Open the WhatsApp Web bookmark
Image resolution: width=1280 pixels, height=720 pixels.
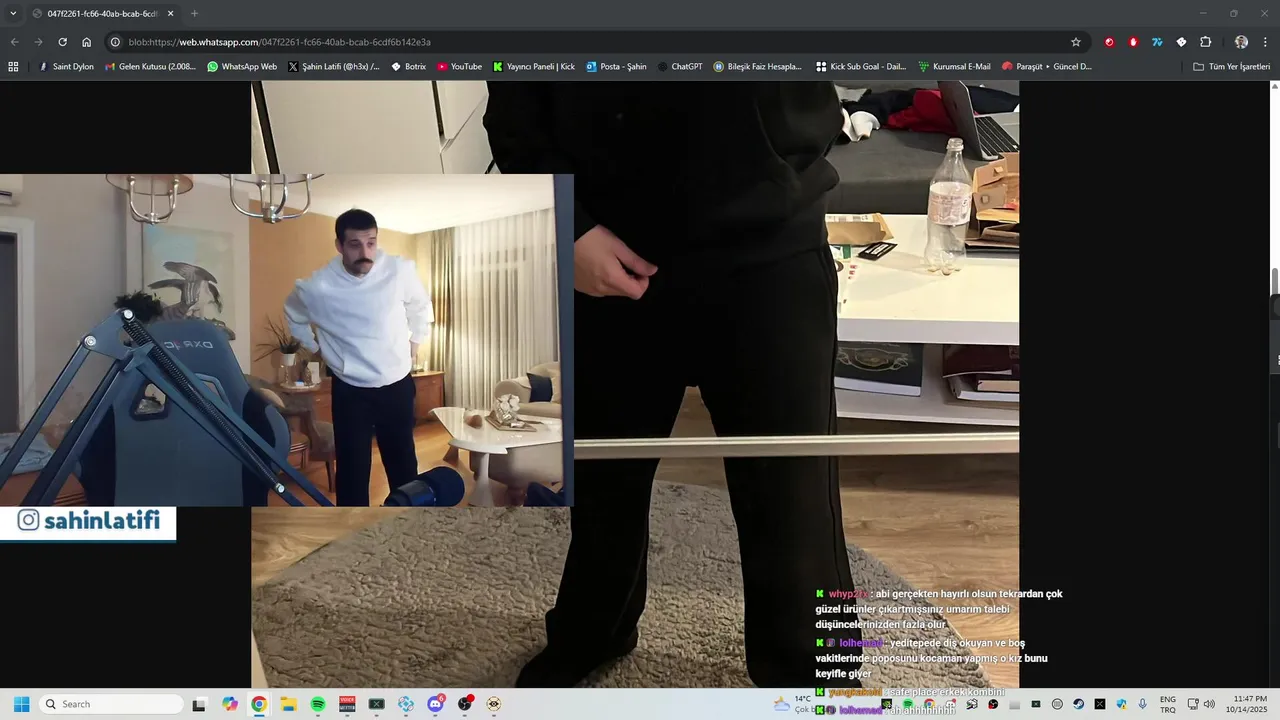click(242, 67)
